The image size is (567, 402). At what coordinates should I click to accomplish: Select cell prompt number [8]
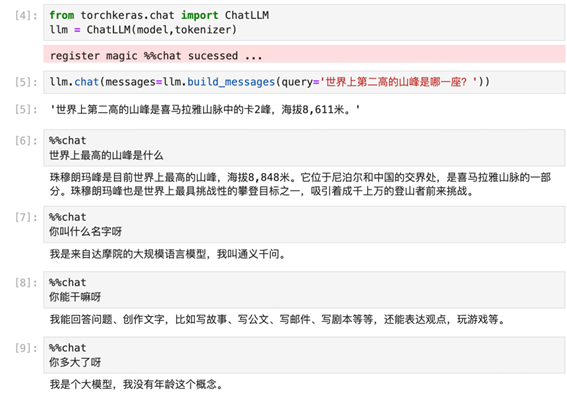pos(26,283)
